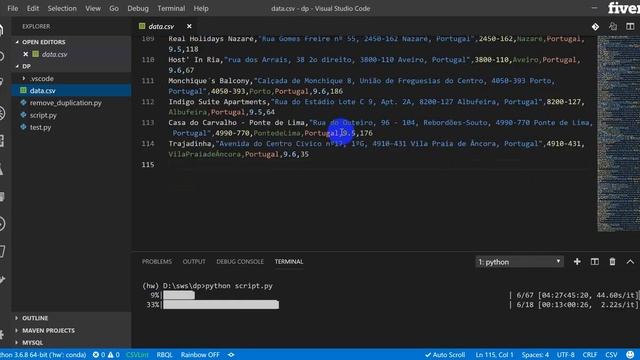This screenshot has height=360, width=640.
Task: Open the Go menu
Action: (114, 8)
